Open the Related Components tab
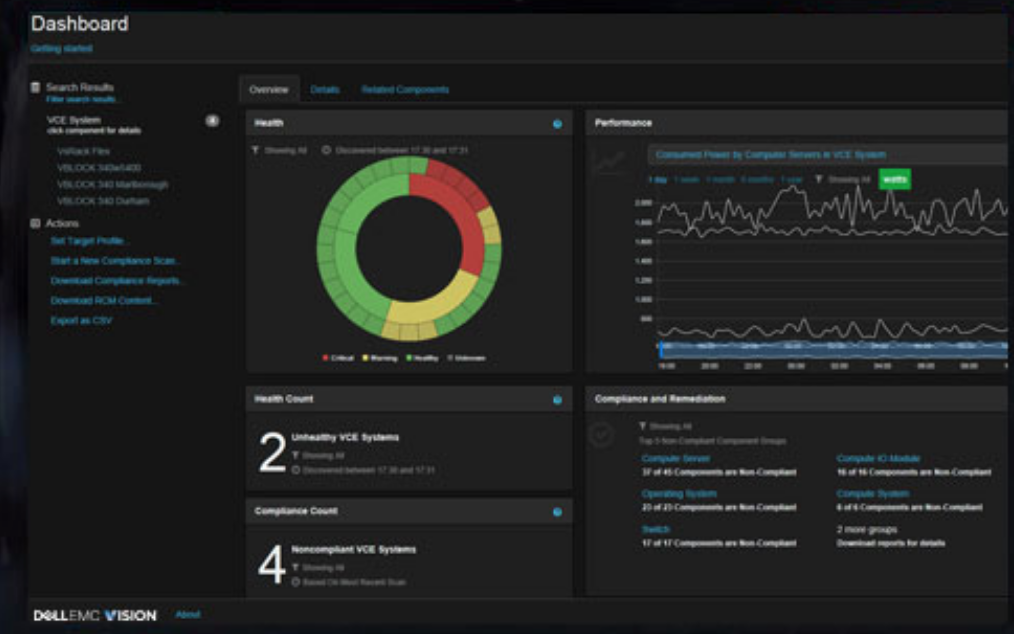This screenshot has width=1014, height=634. 405,90
